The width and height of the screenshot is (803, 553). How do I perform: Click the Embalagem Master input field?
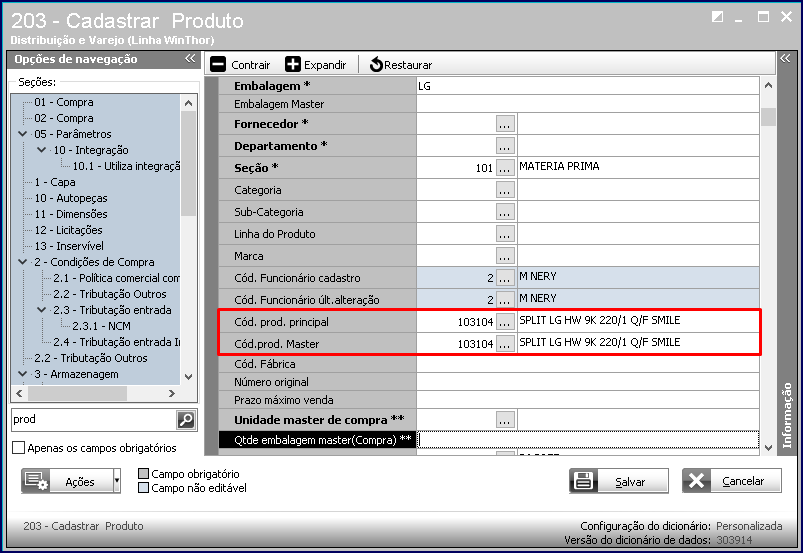pos(588,104)
